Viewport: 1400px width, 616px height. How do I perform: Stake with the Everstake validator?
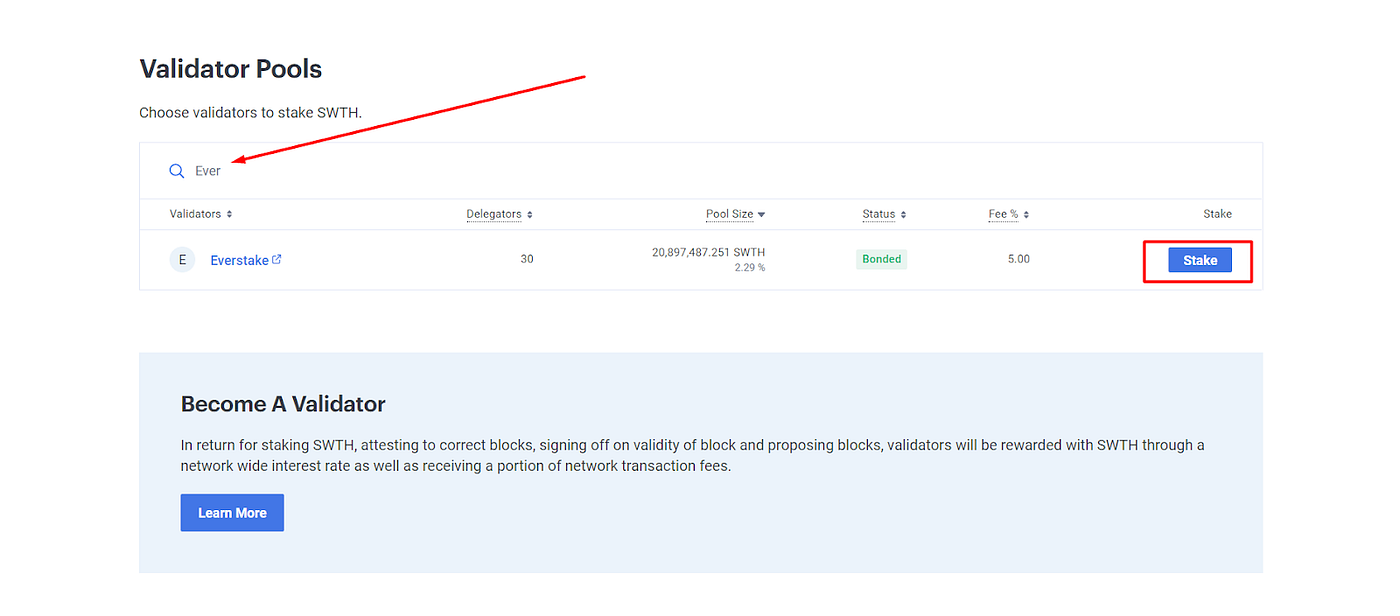1200,260
